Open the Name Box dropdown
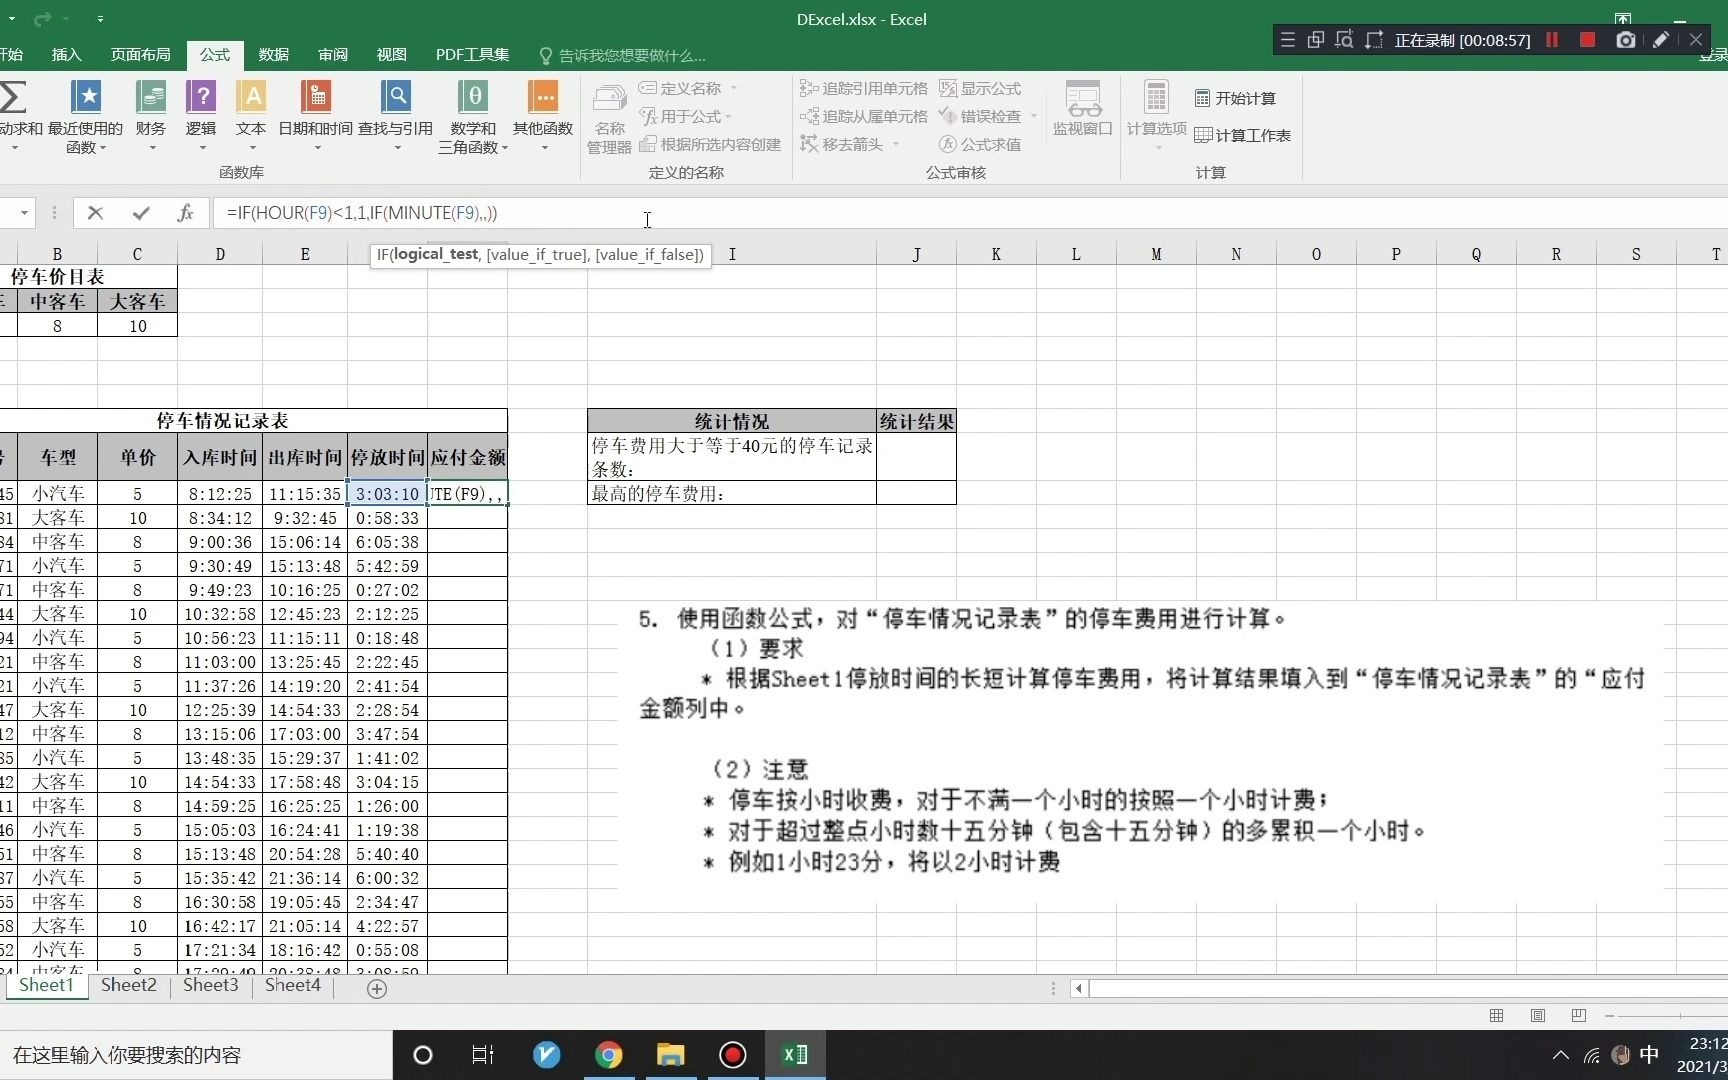Screen dimensions: 1728x1080 click(23, 213)
